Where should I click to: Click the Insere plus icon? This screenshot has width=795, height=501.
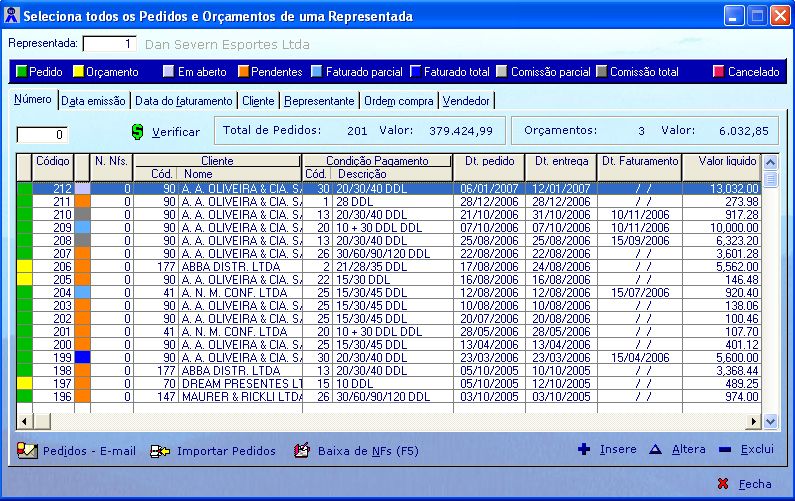click(584, 450)
